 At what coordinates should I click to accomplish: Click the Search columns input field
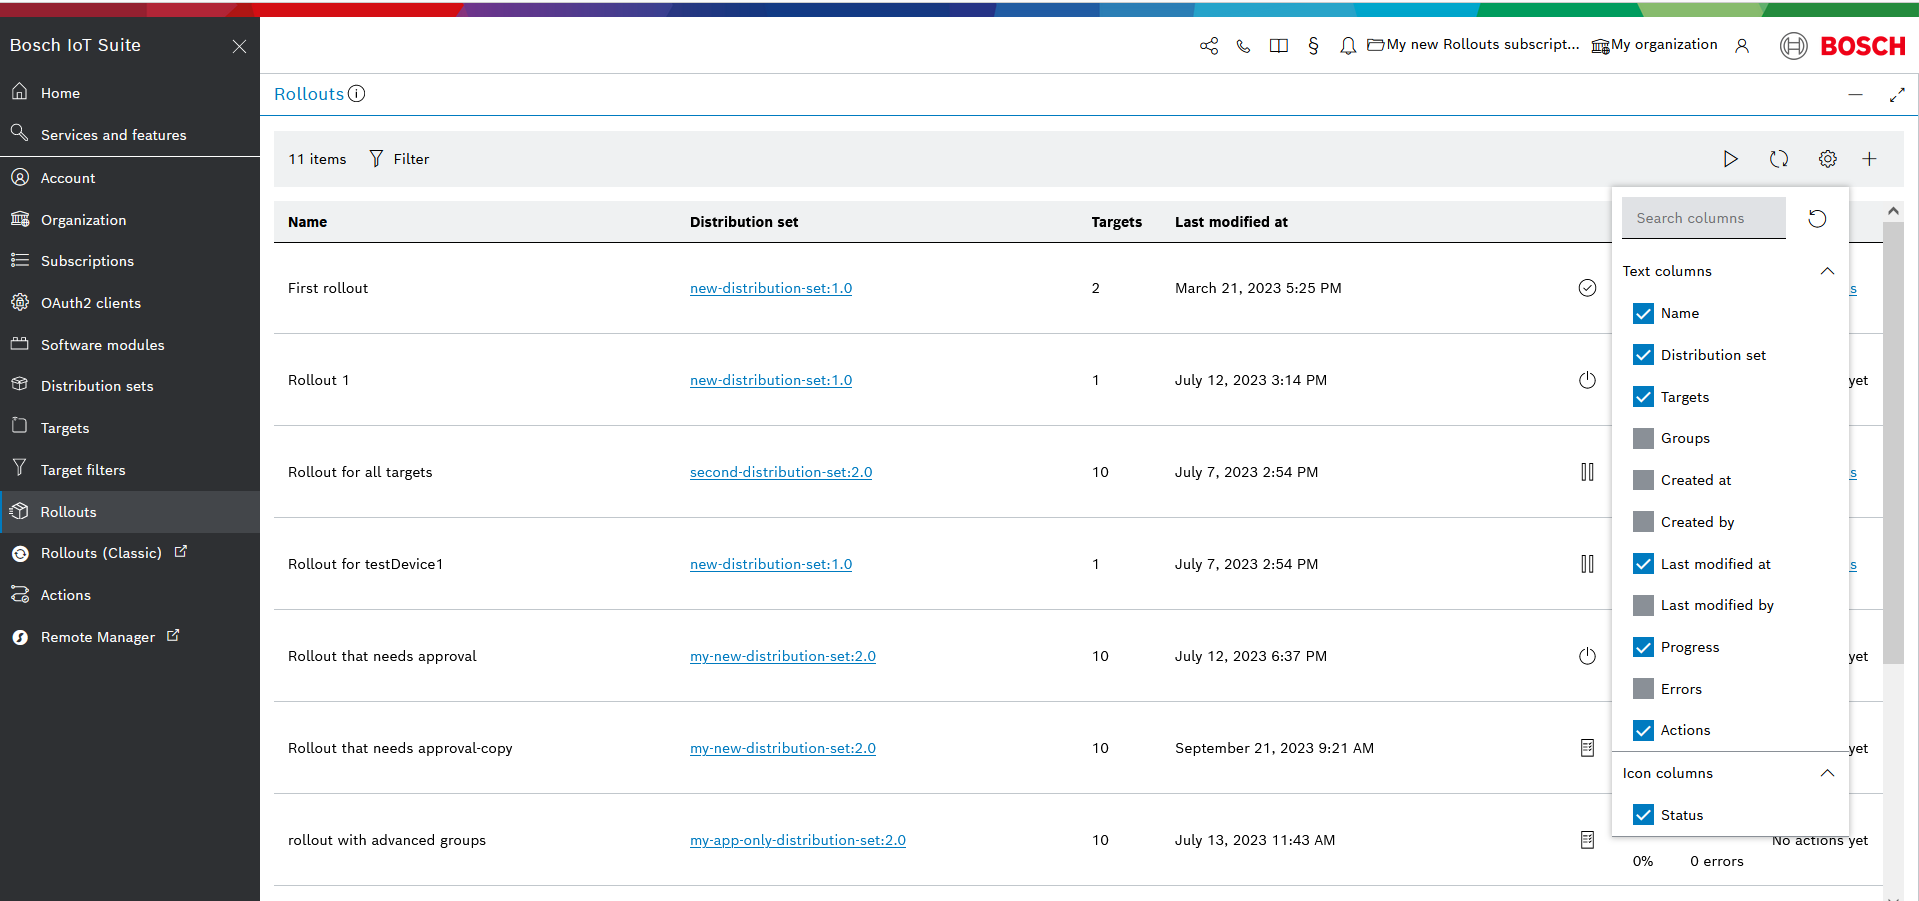(1703, 218)
